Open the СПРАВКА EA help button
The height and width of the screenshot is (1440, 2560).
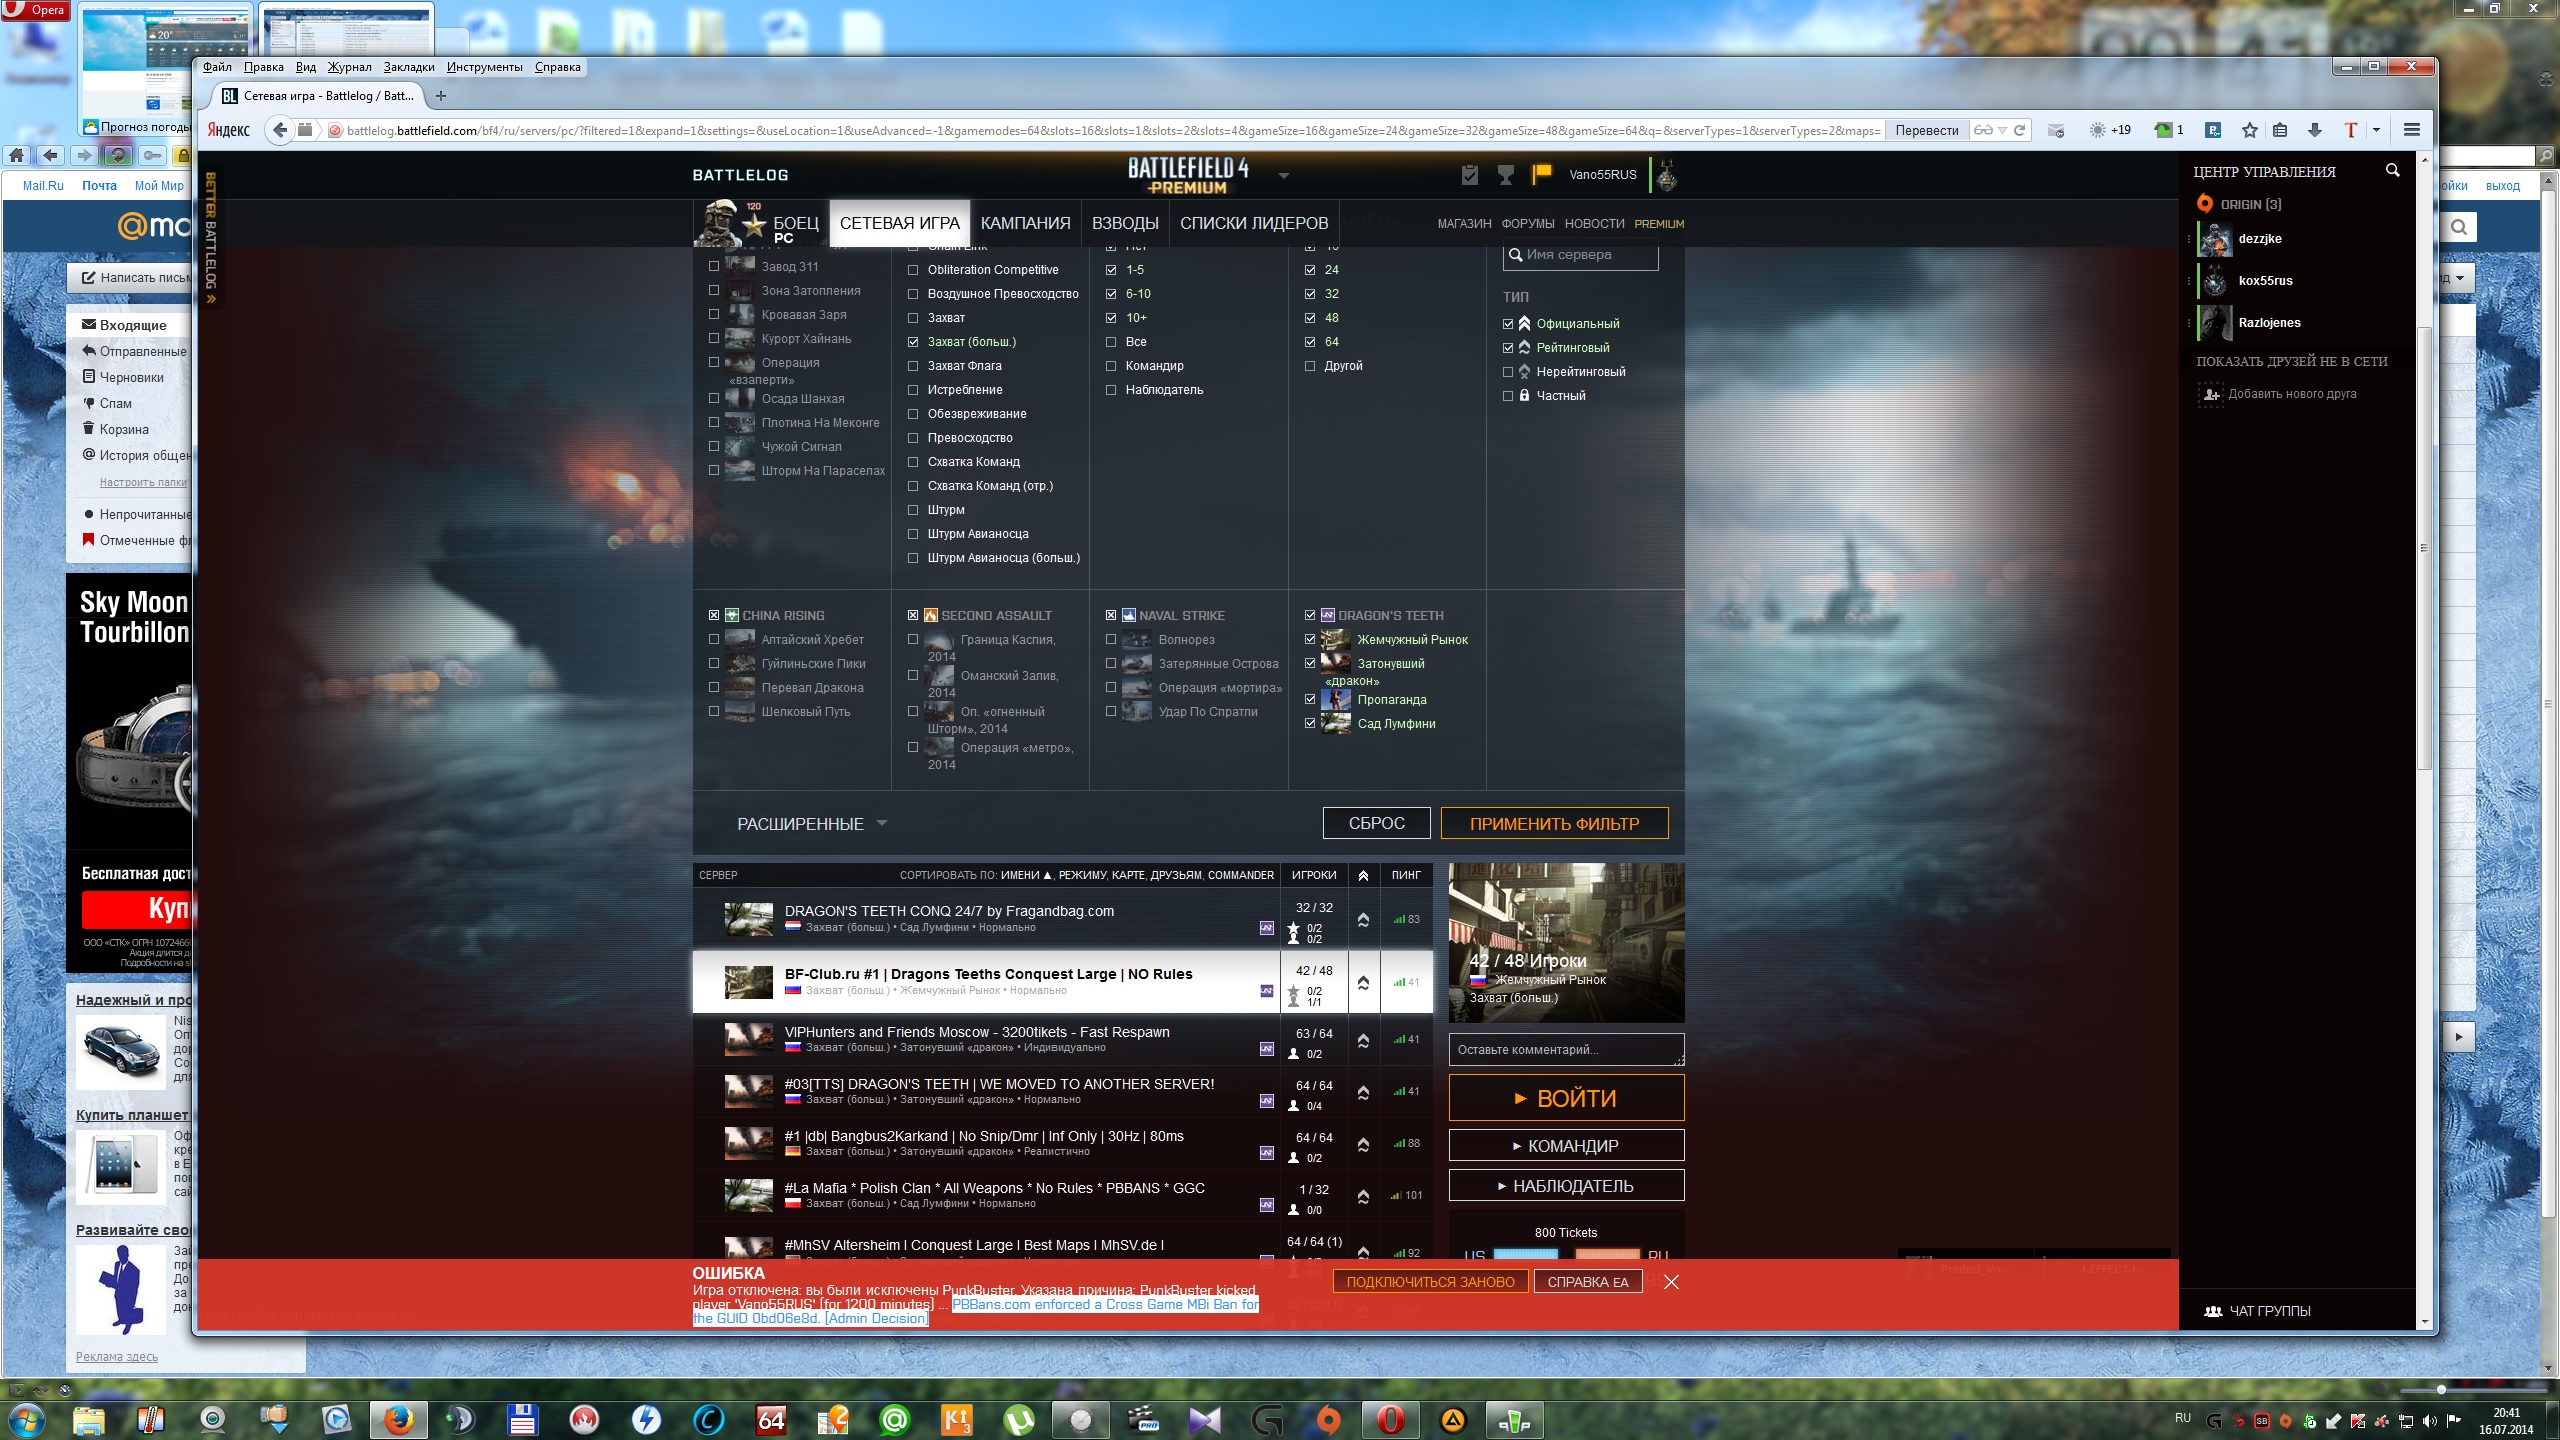[x=1588, y=1282]
